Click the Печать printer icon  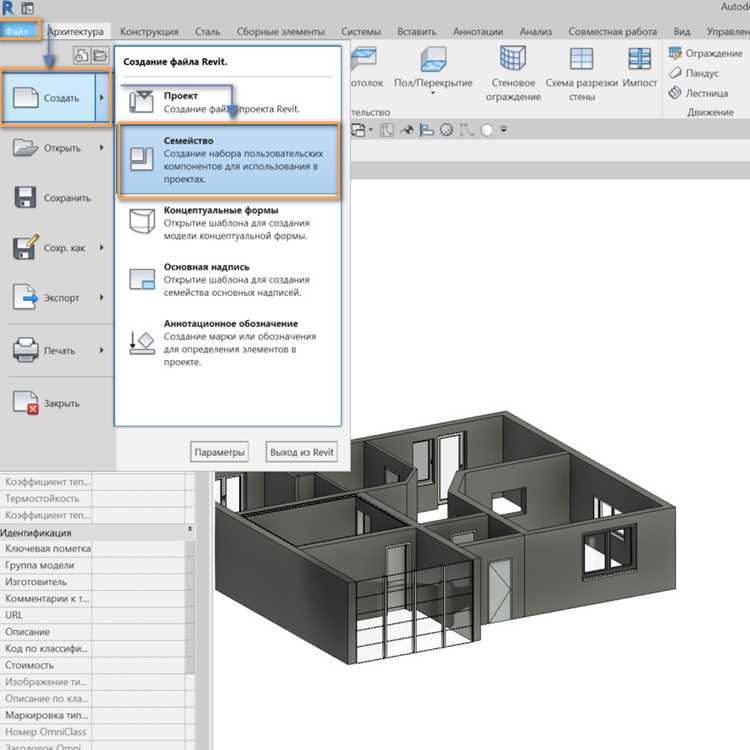pyautogui.click(x=25, y=350)
